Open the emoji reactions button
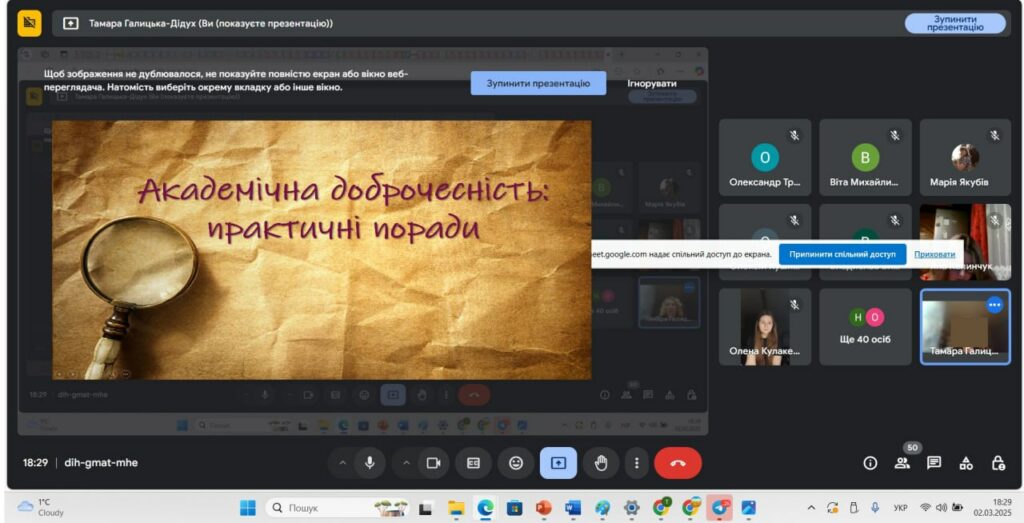 click(516, 463)
